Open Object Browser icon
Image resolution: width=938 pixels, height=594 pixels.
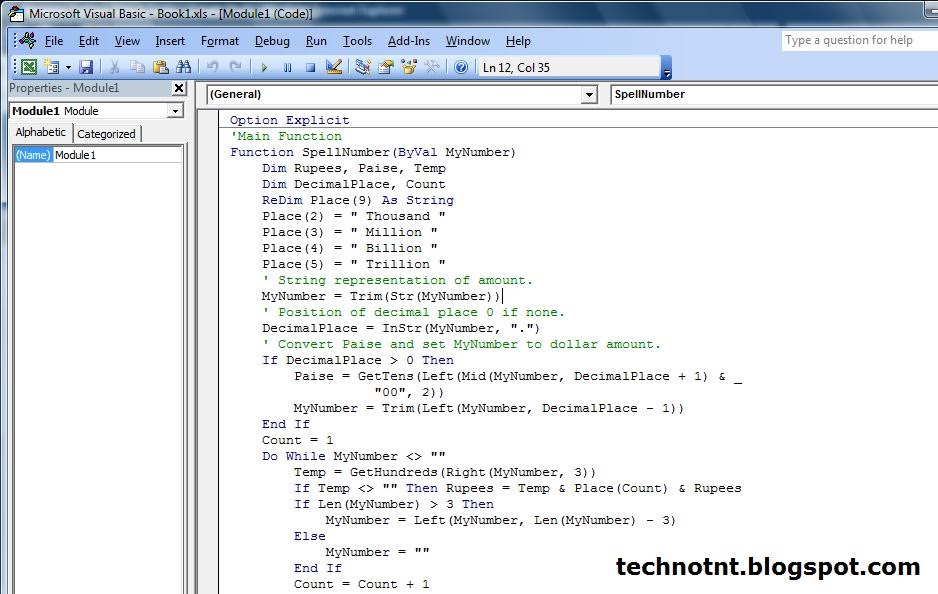pos(409,67)
